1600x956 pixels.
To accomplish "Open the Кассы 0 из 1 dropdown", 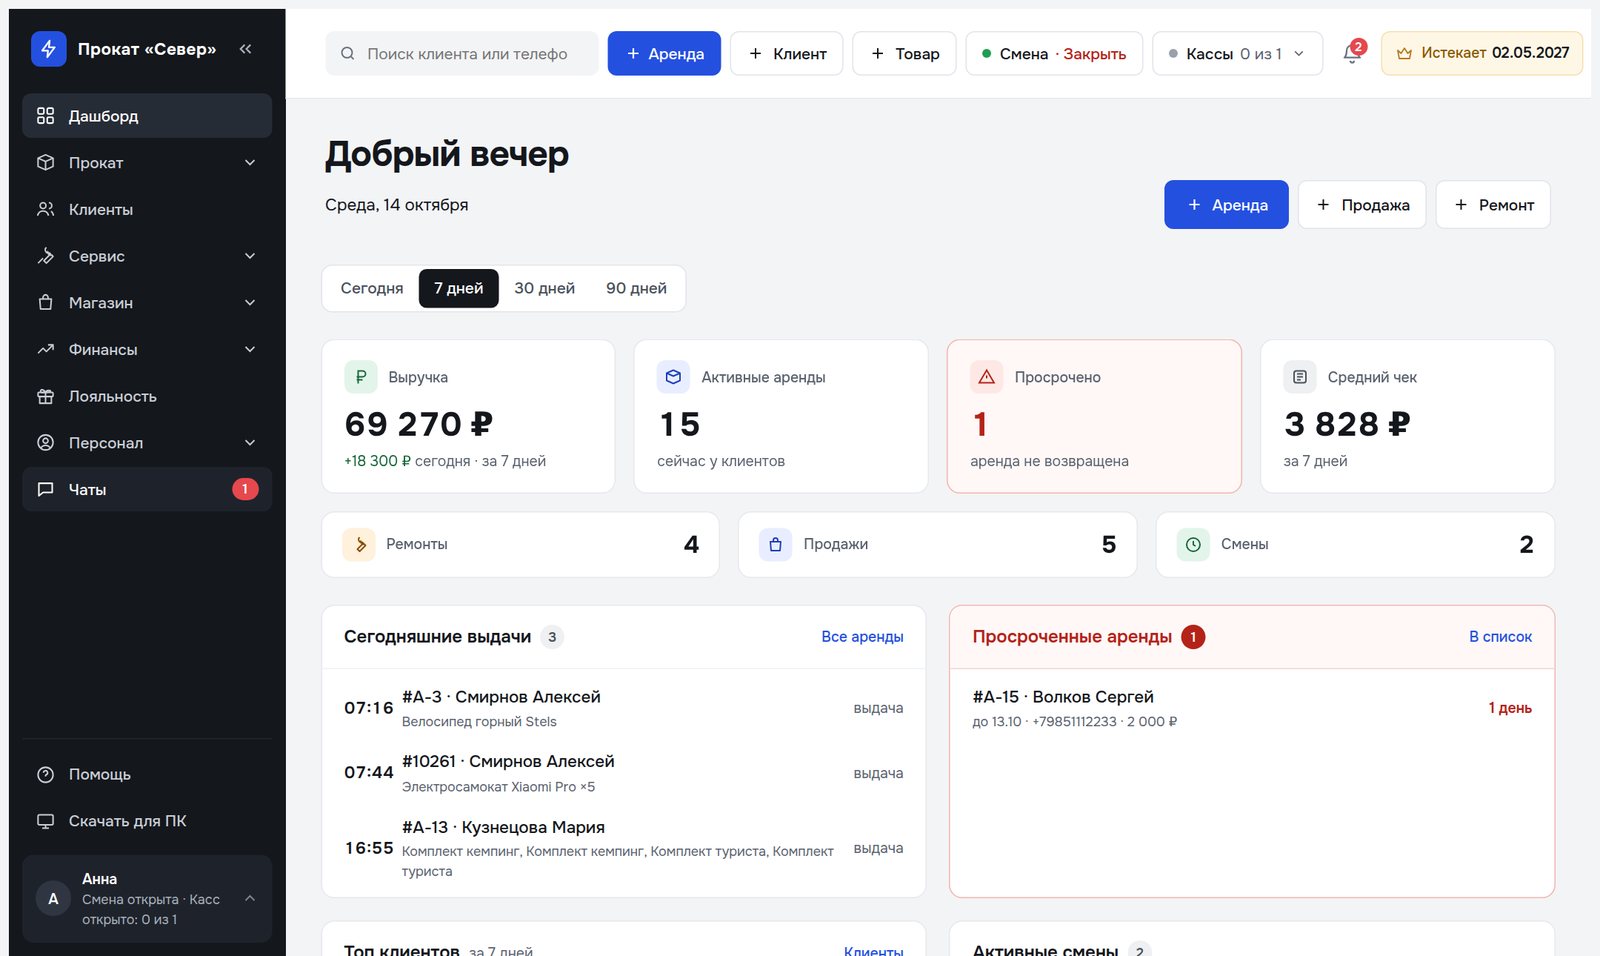I will [x=1237, y=53].
